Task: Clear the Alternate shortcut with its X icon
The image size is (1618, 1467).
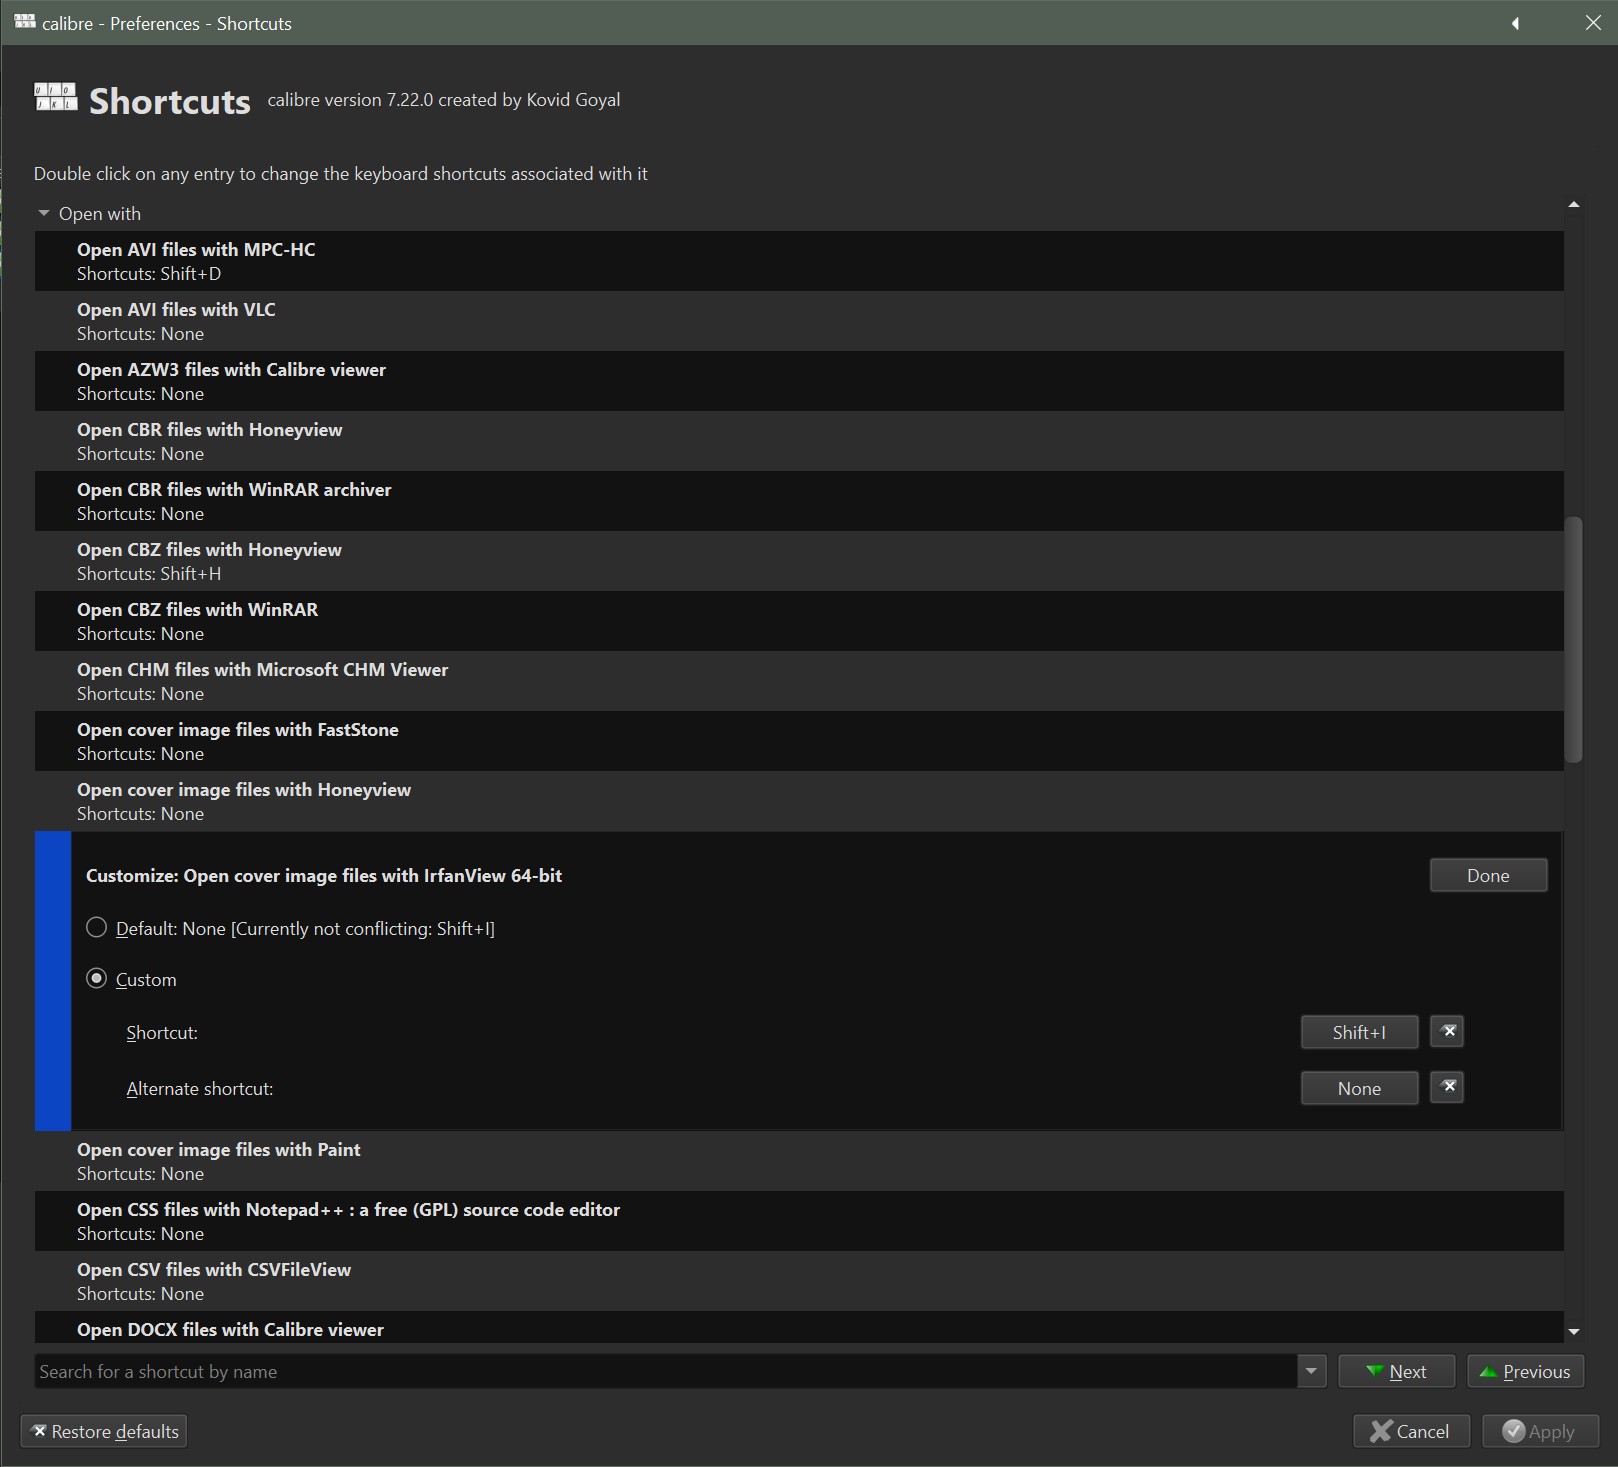Action: point(1447,1087)
